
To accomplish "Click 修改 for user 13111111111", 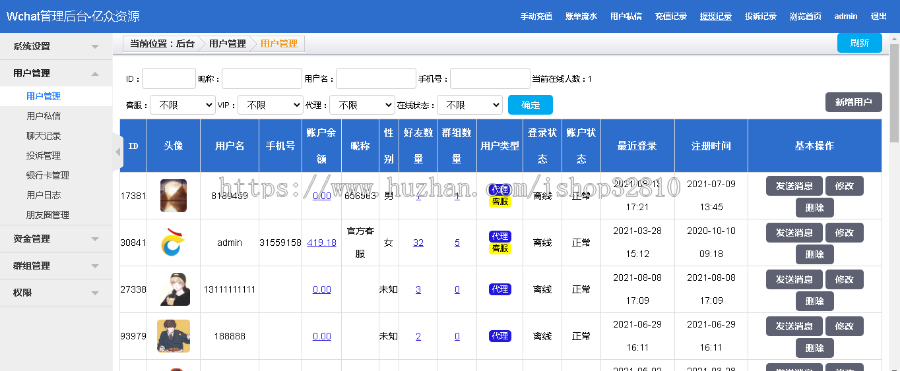I will tap(844, 279).
